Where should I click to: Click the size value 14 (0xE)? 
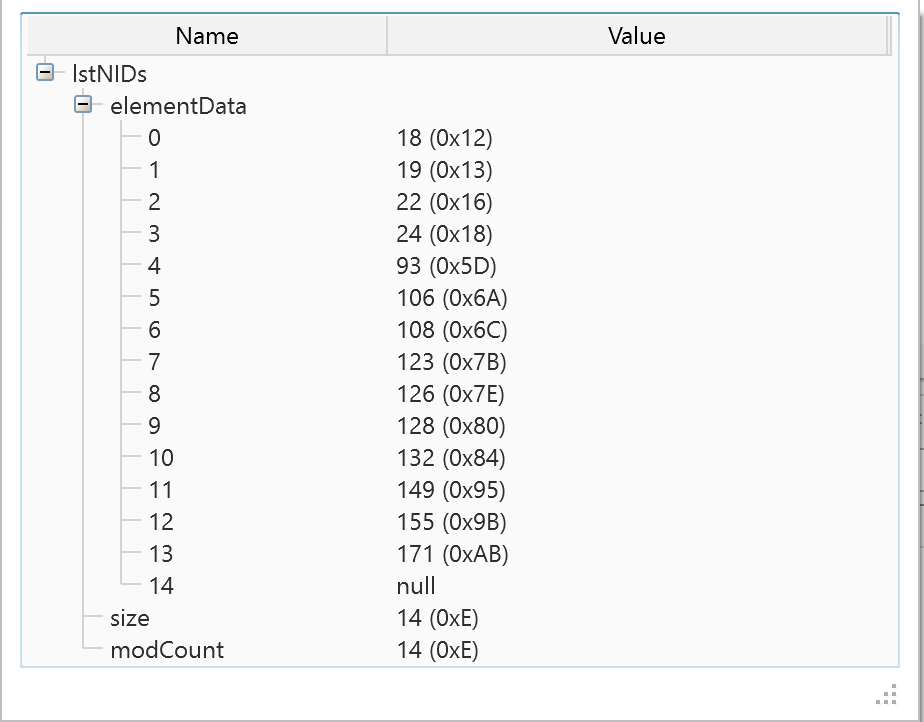point(437,618)
